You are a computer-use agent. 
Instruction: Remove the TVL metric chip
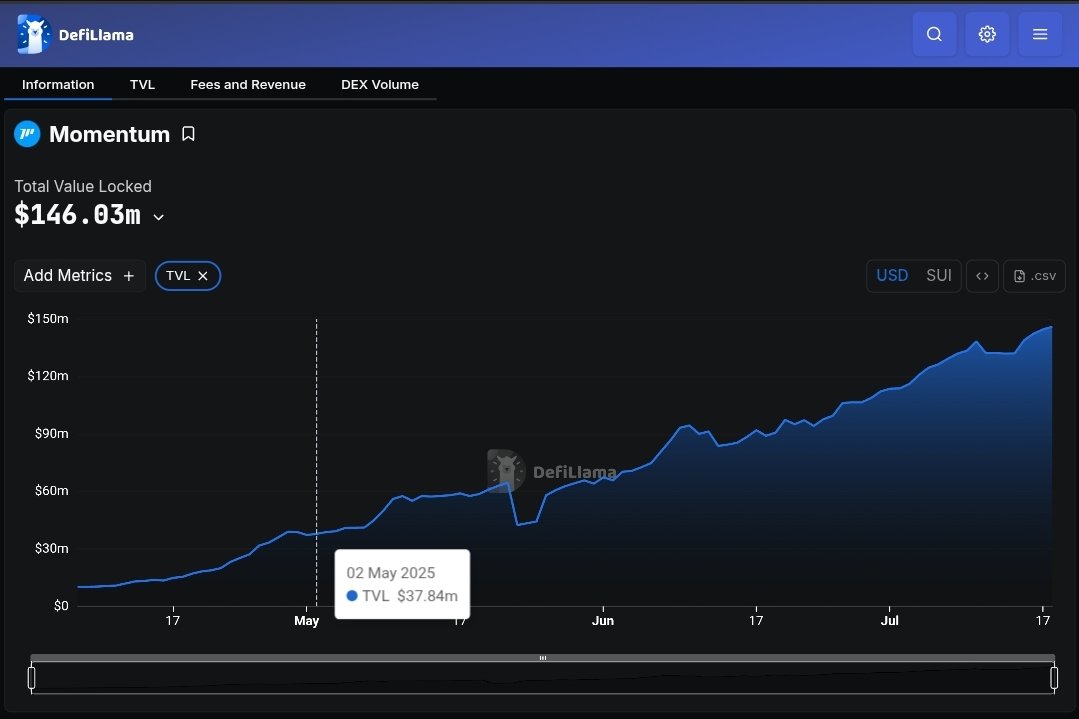(x=203, y=276)
